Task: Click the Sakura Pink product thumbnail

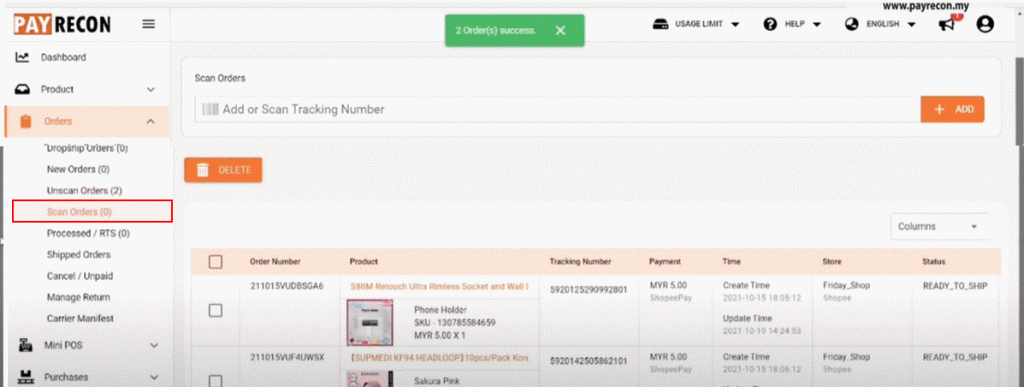Action: [x=370, y=379]
